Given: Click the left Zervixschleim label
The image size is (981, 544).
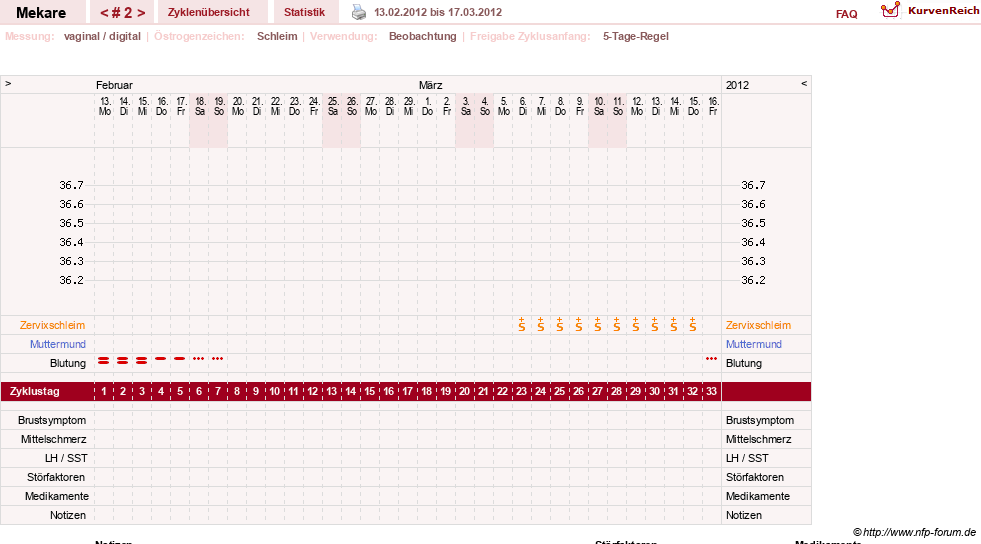Looking at the screenshot, I should click(x=53, y=325).
